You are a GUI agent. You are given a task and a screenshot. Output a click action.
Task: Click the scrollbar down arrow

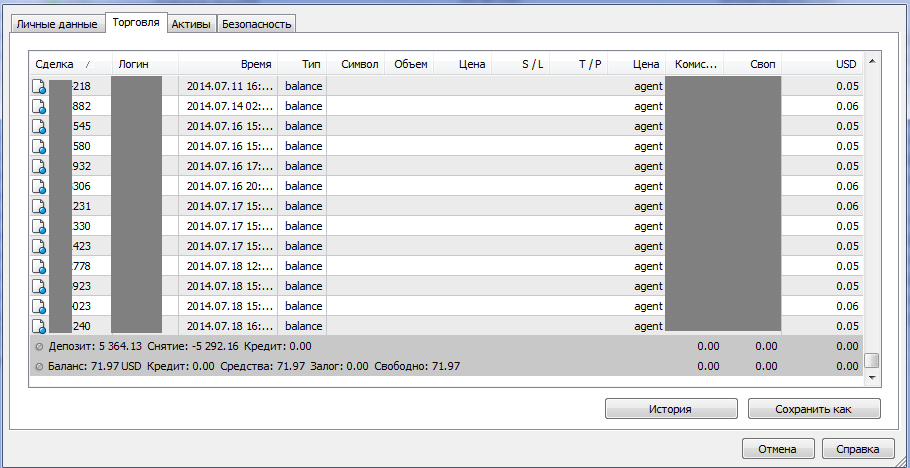tap(872, 379)
